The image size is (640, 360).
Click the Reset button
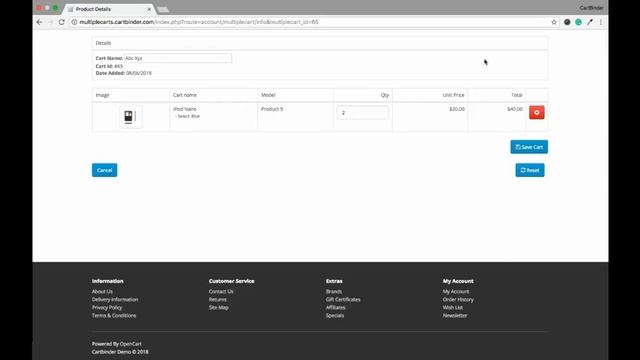click(x=530, y=170)
